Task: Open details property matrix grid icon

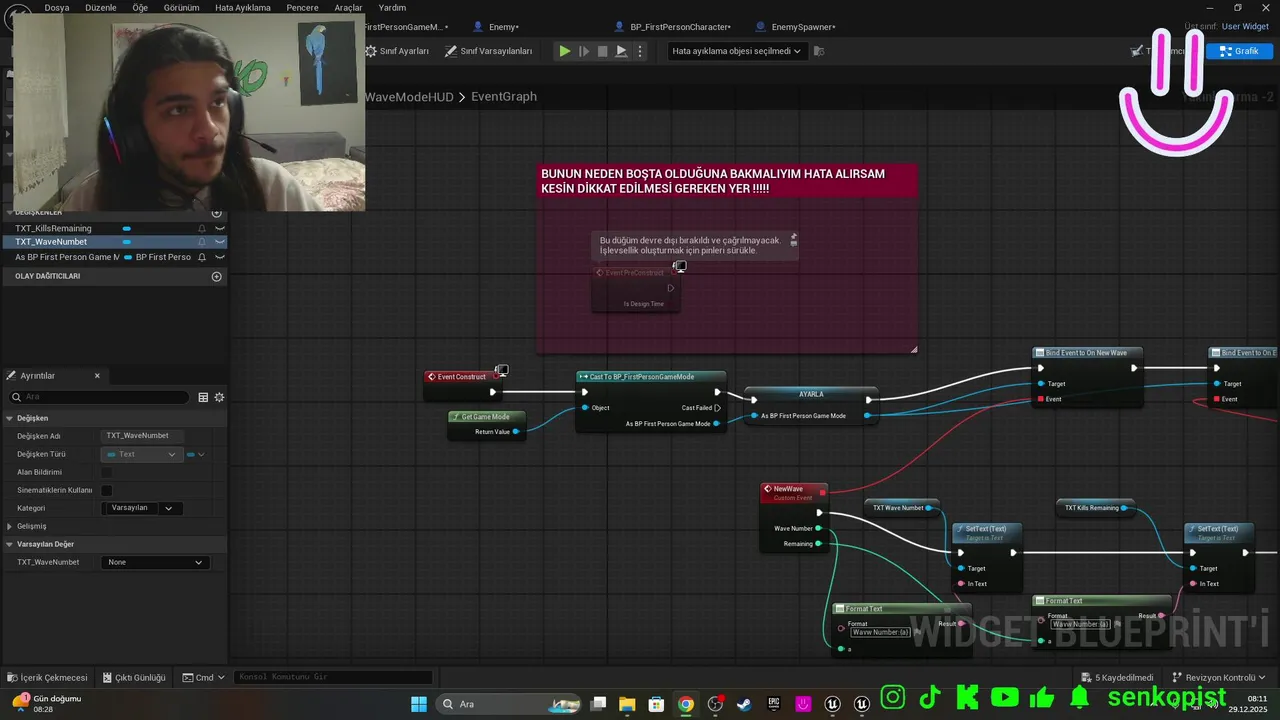Action: (x=203, y=397)
